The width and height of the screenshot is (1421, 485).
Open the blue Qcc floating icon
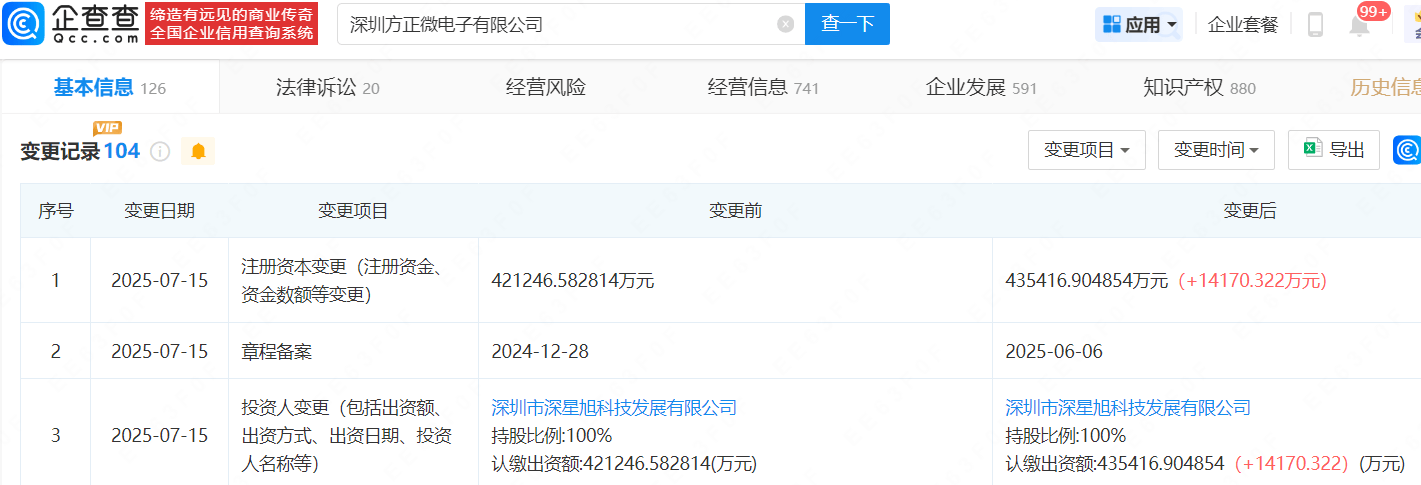pyautogui.click(x=1408, y=151)
